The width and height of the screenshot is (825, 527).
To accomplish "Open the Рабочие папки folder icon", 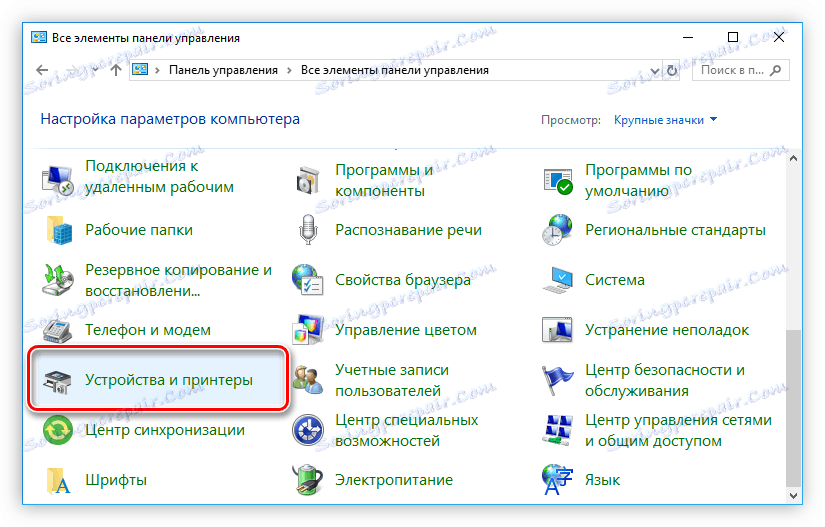I will 58,230.
